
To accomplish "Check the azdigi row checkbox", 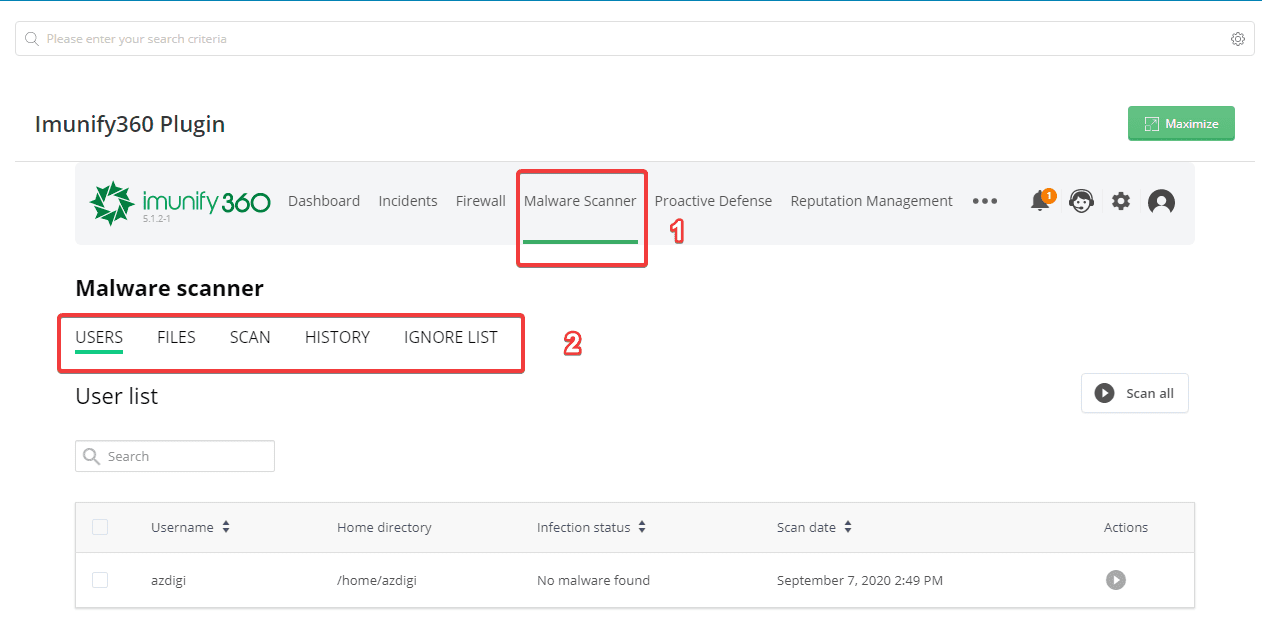I will pyautogui.click(x=100, y=580).
